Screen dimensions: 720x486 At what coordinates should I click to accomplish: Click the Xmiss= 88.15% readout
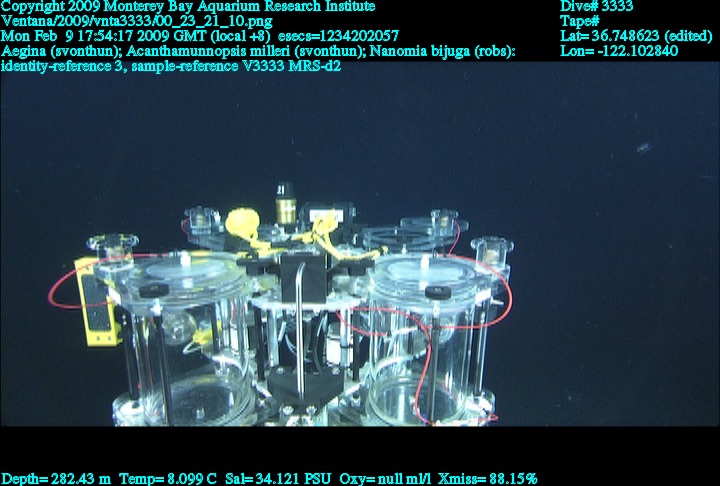491,478
